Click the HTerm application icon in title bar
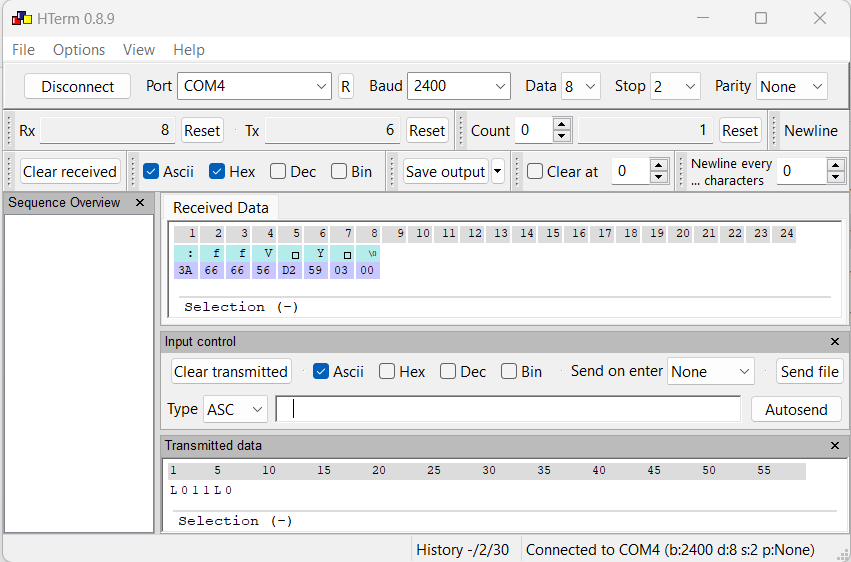This screenshot has height=562, width=851. (22, 18)
